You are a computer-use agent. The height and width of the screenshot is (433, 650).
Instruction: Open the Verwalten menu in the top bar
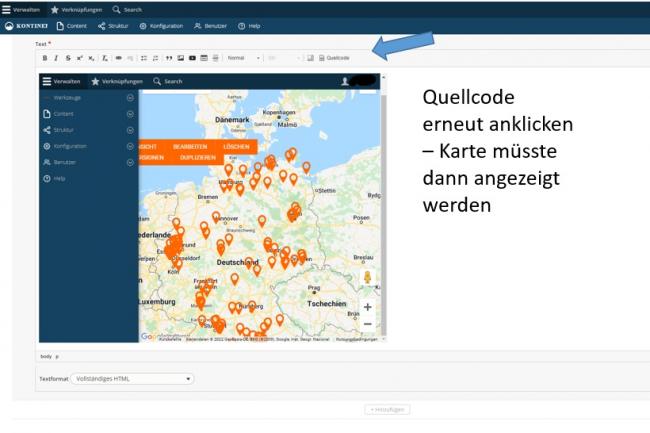click(x=21, y=10)
